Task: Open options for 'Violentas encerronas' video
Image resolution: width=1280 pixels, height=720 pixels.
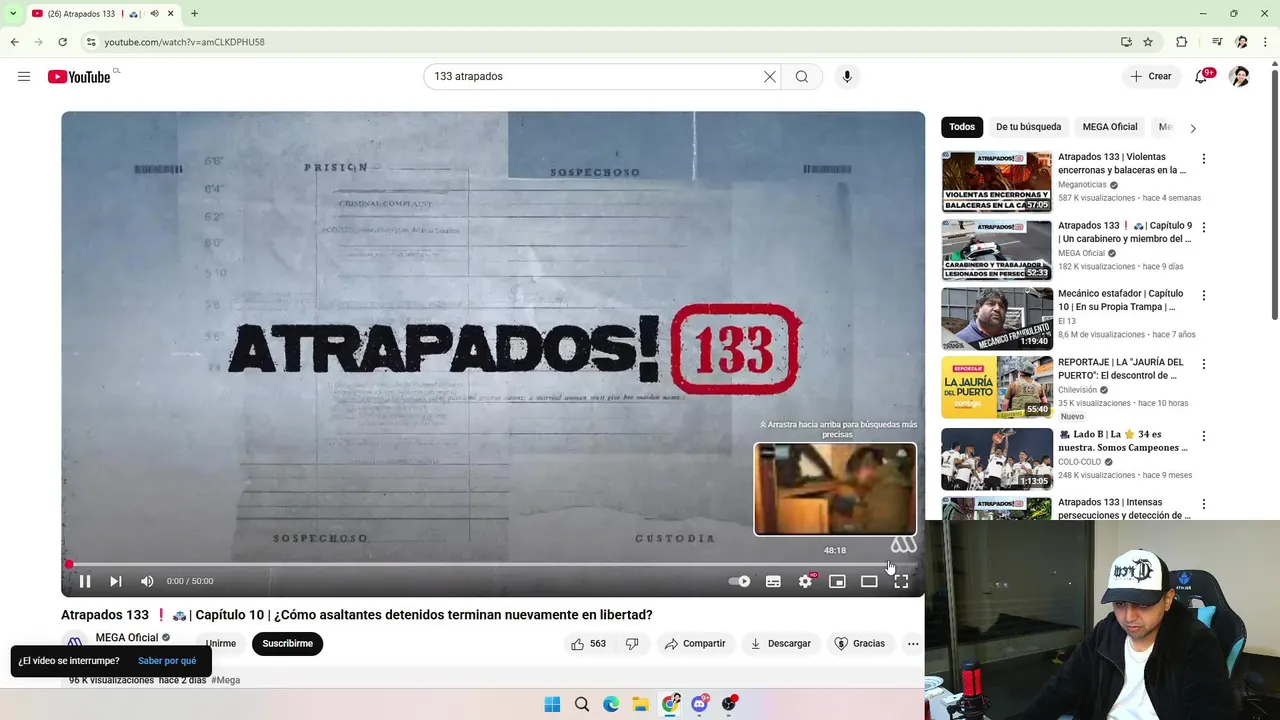Action: (x=1204, y=158)
